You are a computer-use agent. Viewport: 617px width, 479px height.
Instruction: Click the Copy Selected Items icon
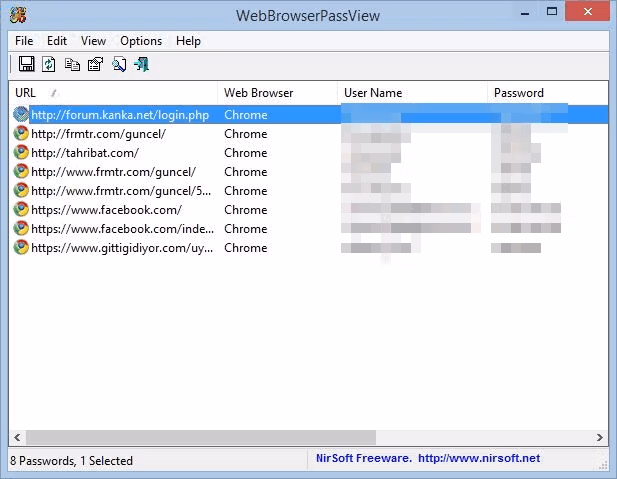coord(72,65)
